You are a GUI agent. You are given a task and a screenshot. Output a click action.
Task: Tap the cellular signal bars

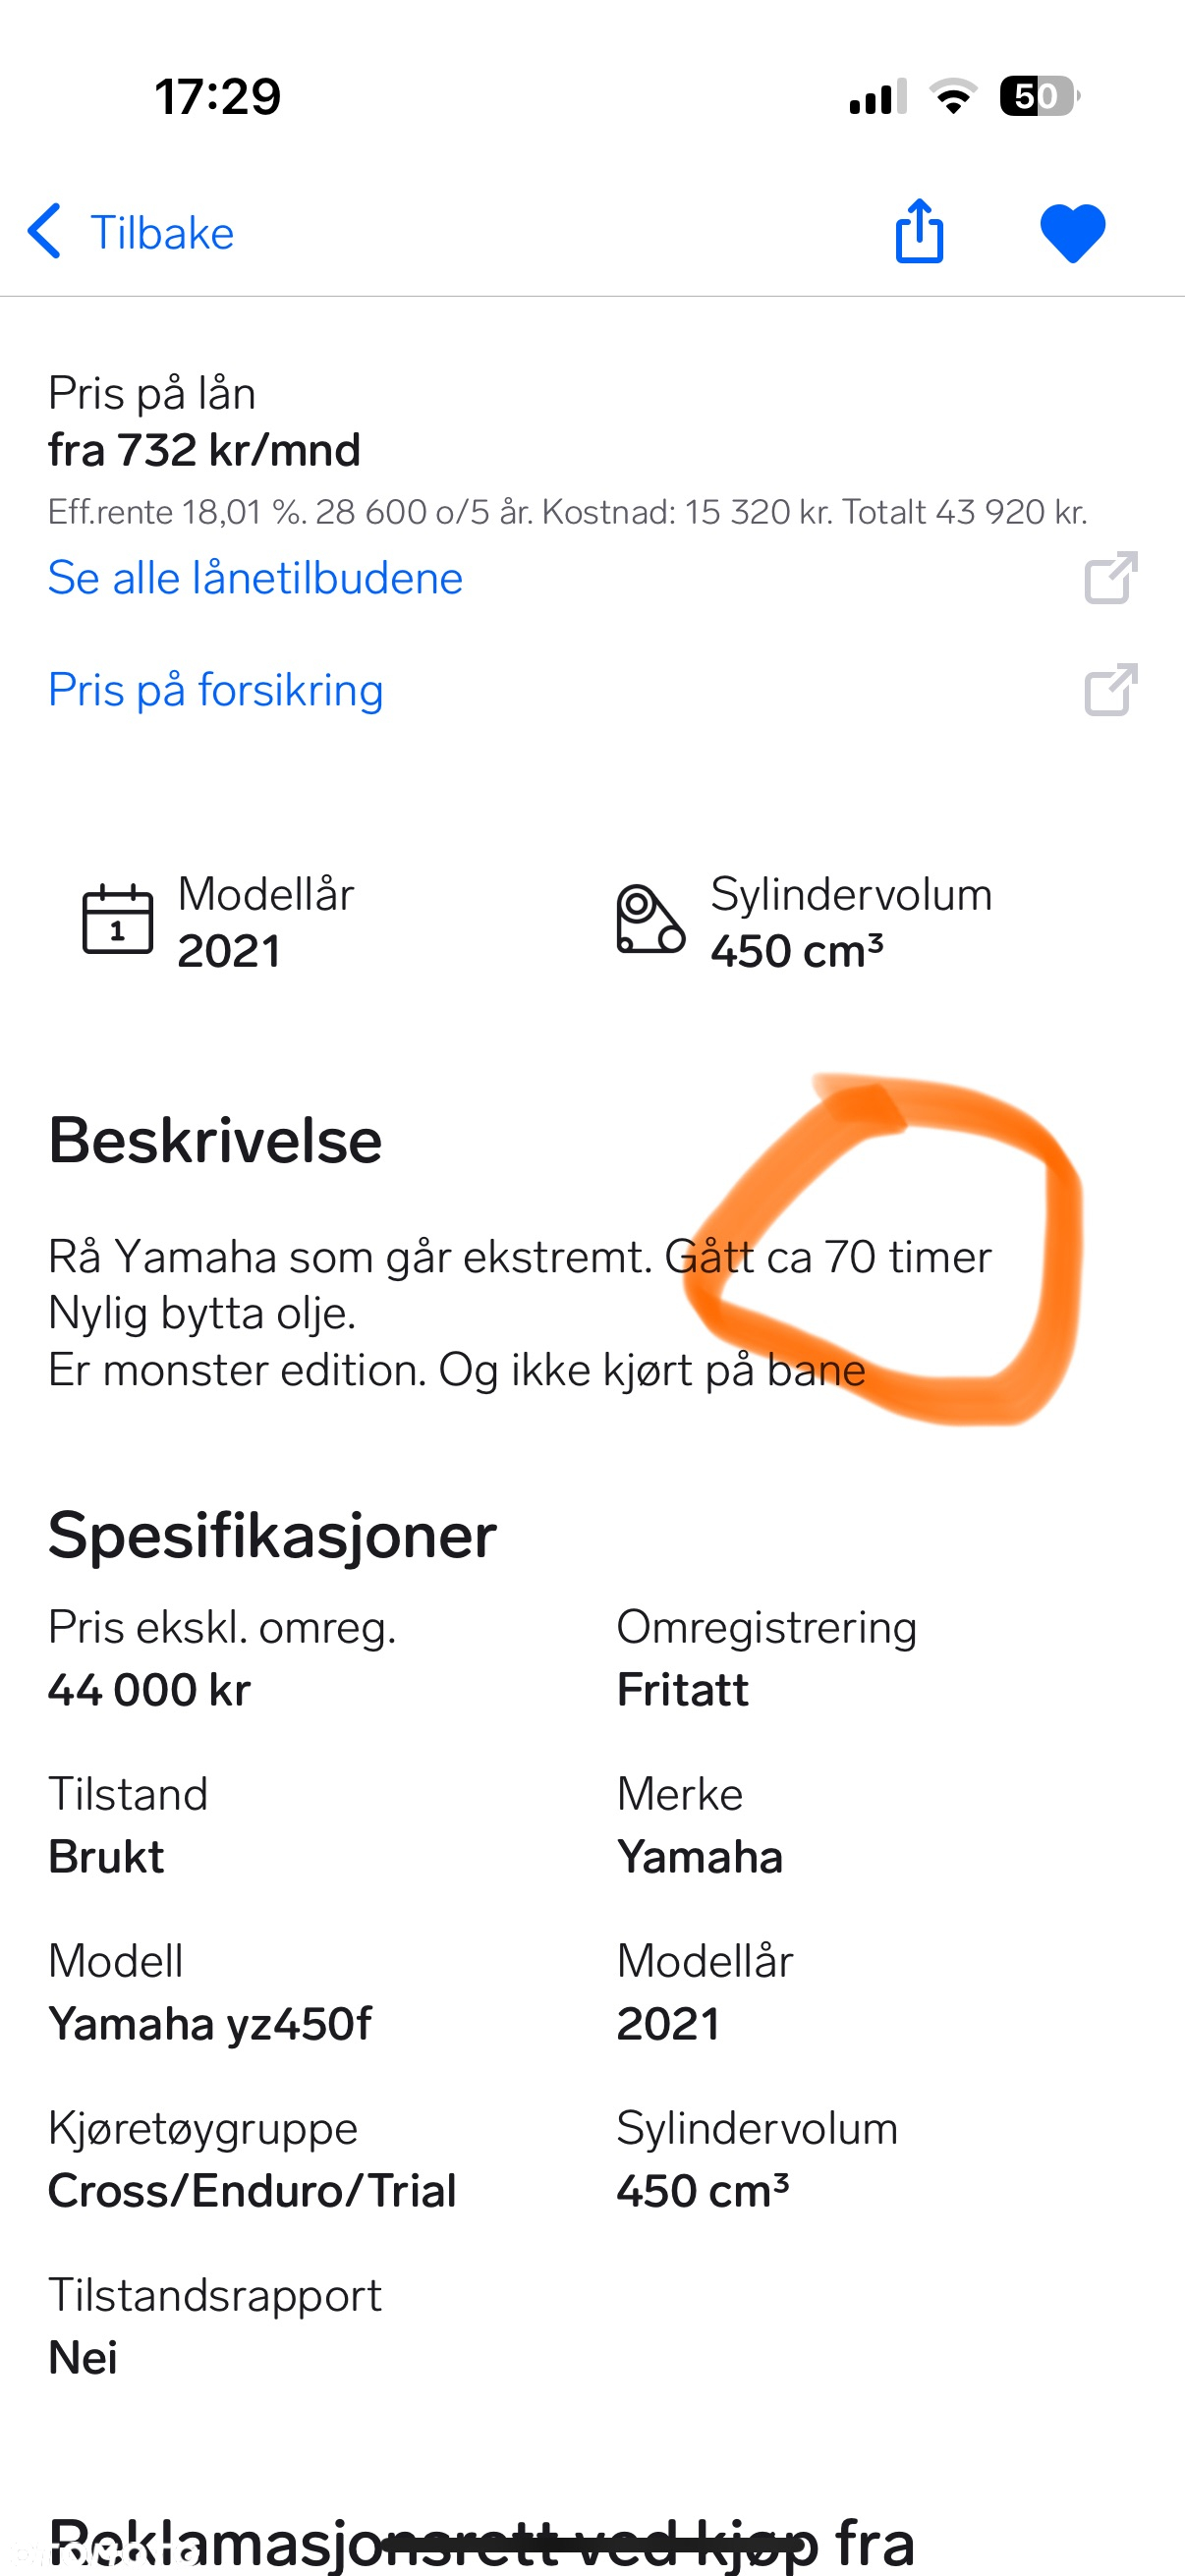(x=878, y=96)
